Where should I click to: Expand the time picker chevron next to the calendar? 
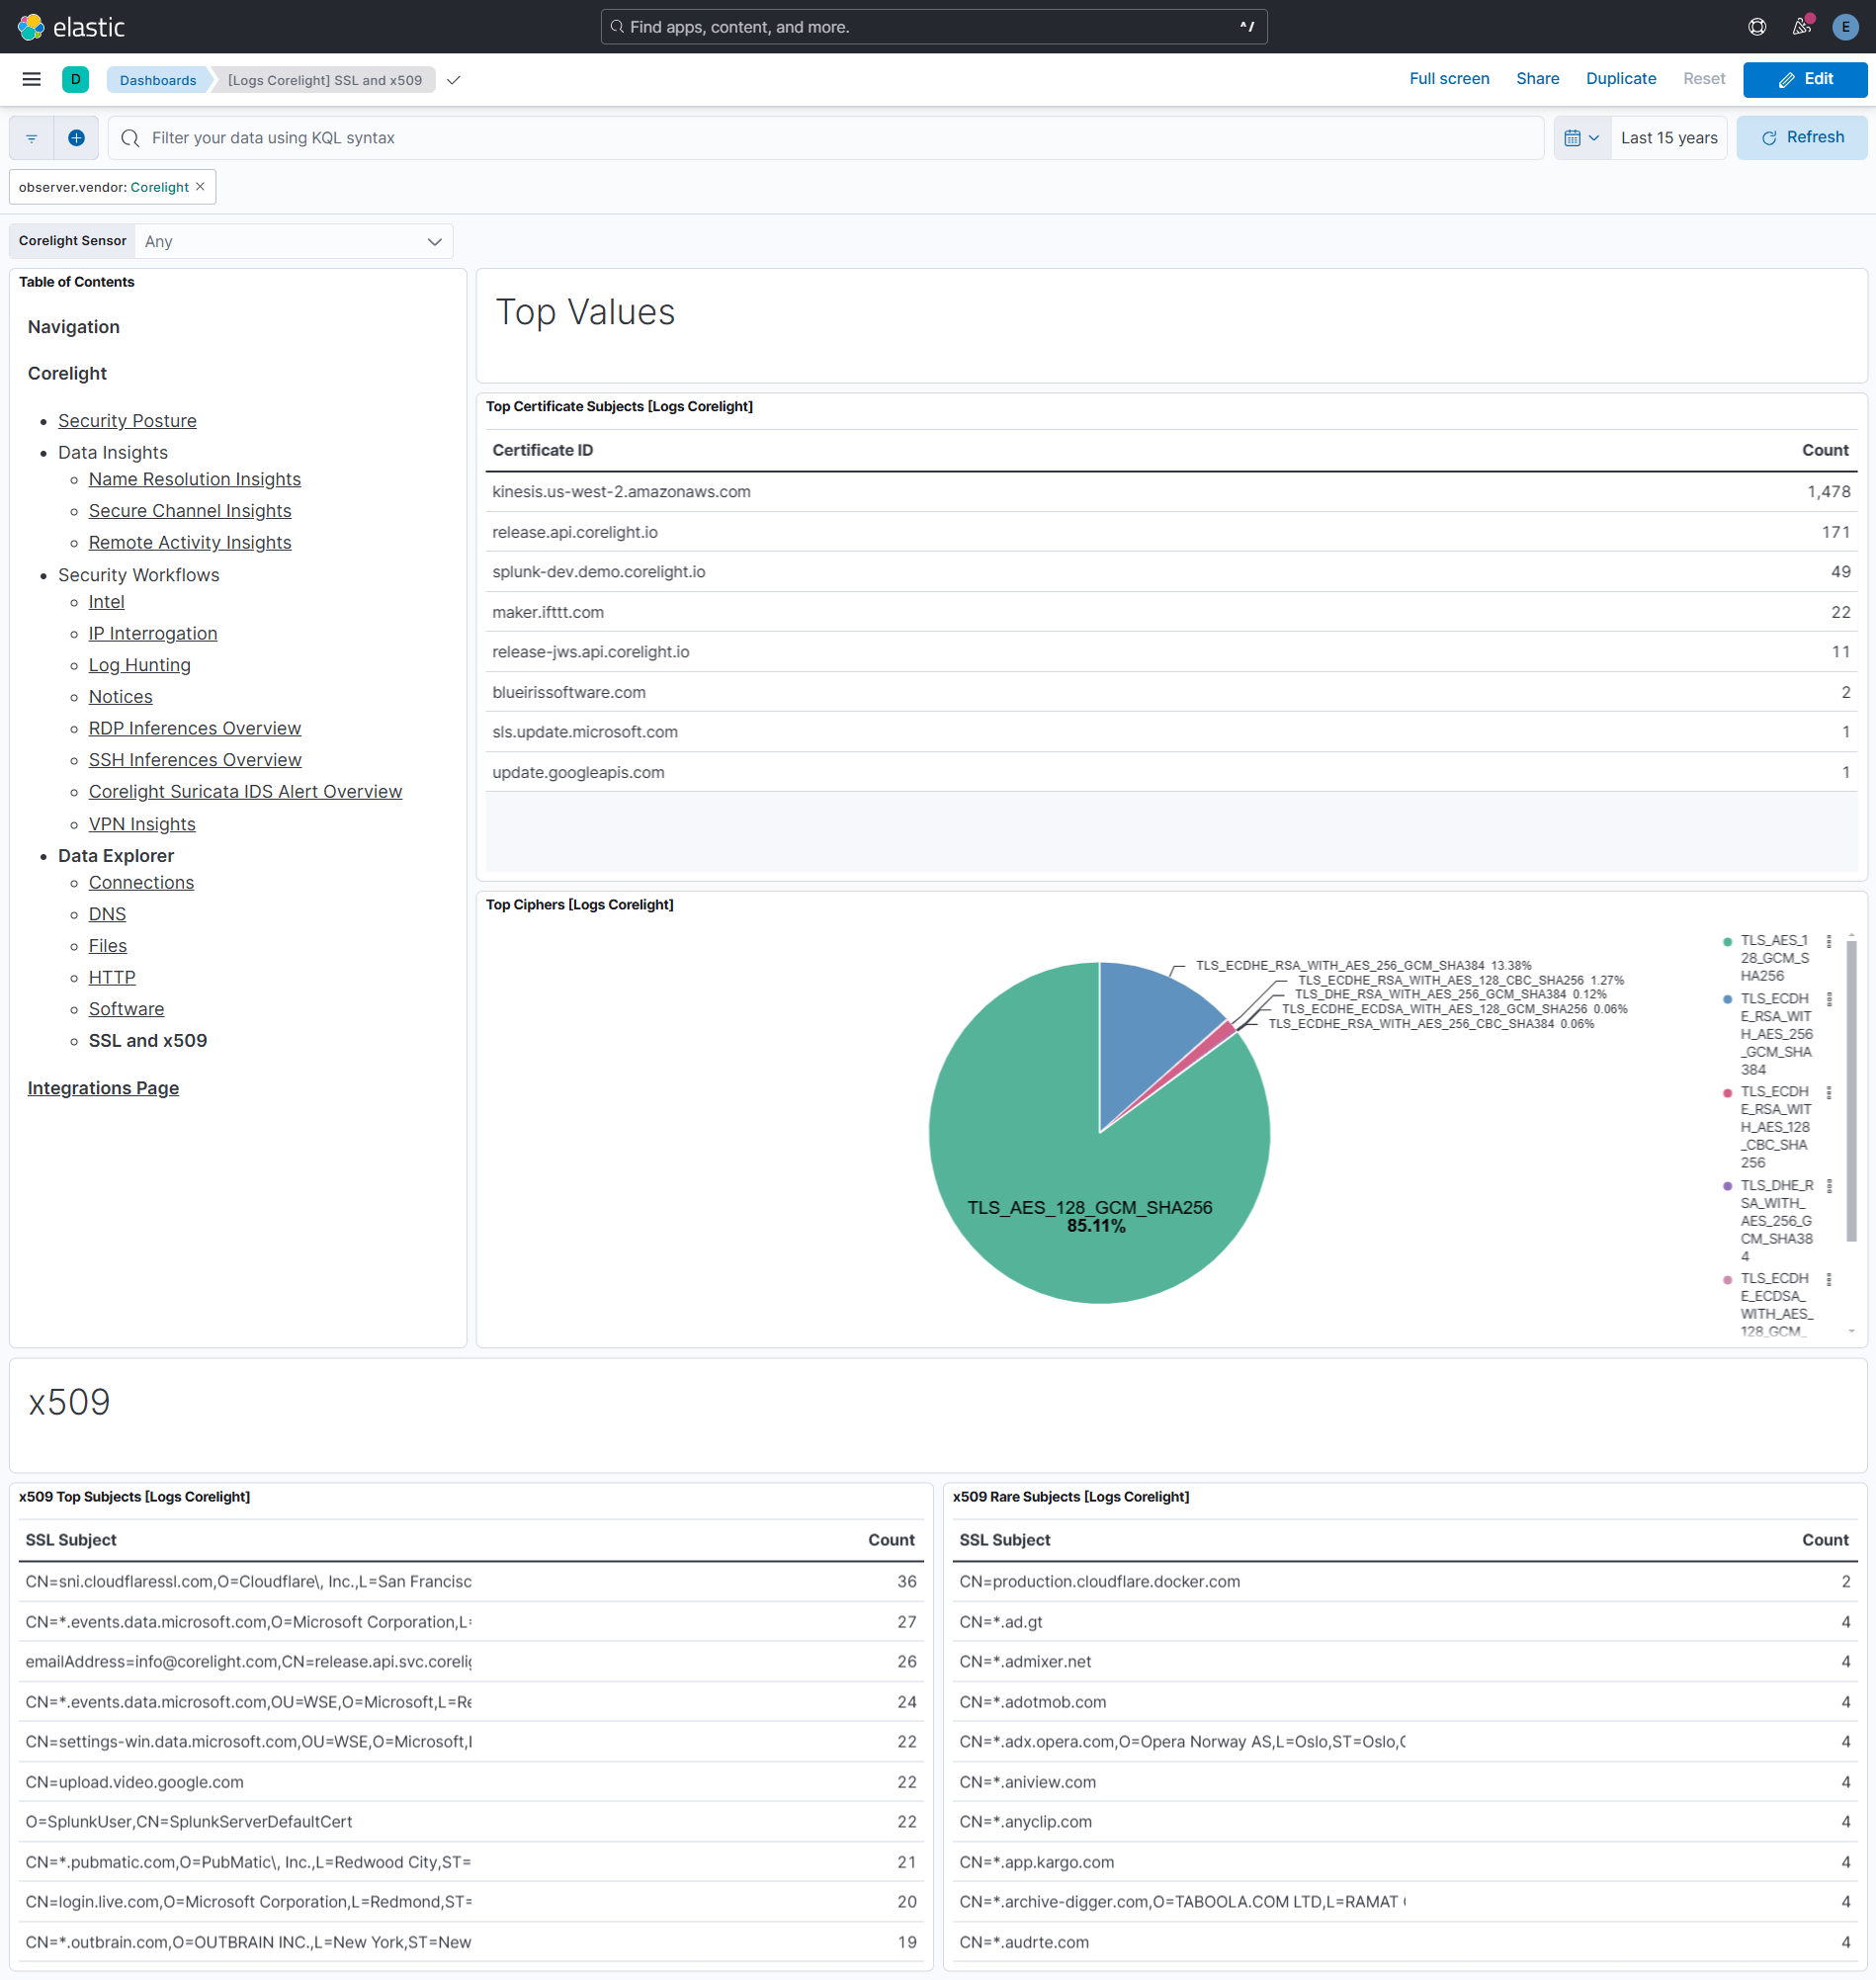point(1592,137)
